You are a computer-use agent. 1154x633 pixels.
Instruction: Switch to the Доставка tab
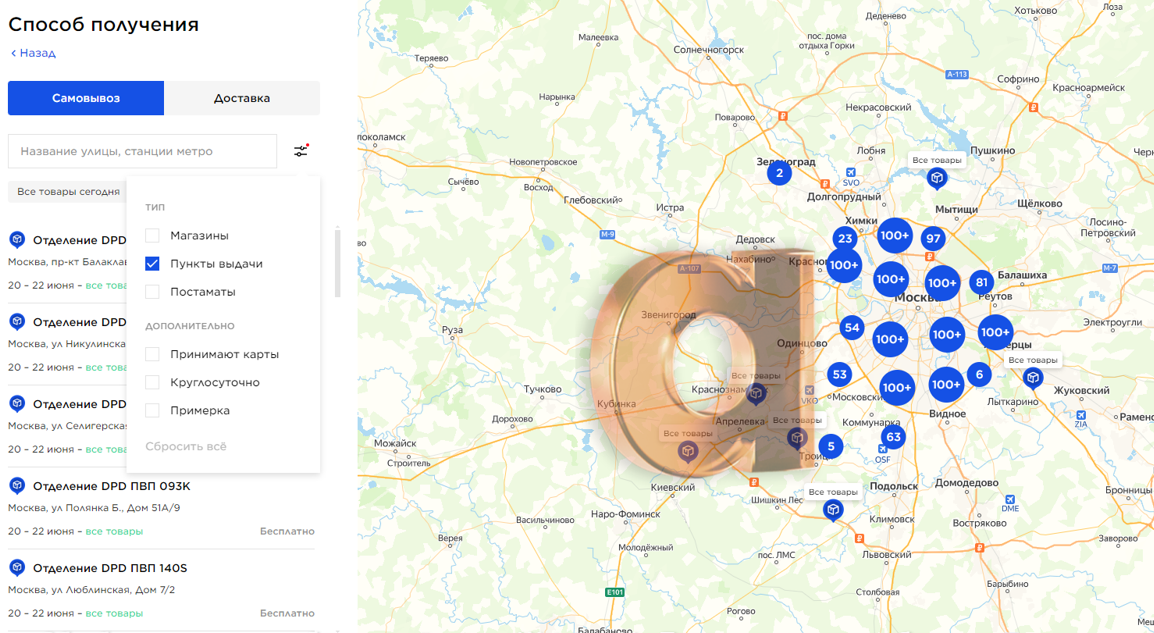point(242,98)
